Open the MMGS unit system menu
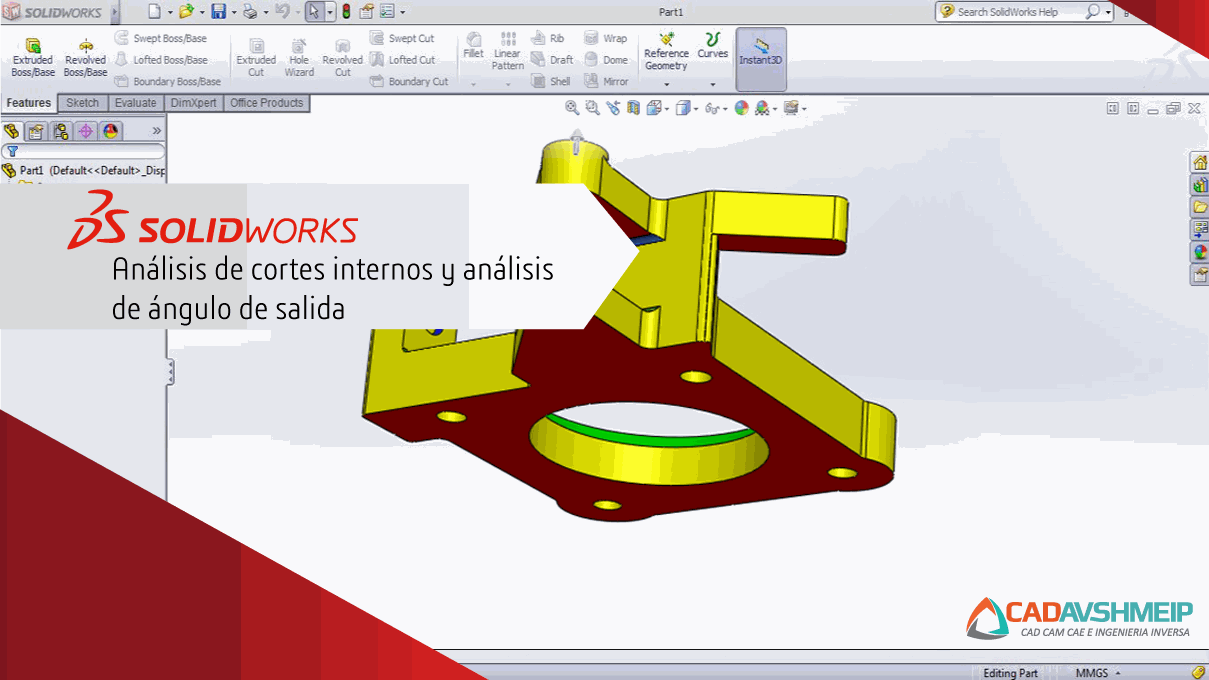The width and height of the screenshot is (1209, 680). (1097, 673)
